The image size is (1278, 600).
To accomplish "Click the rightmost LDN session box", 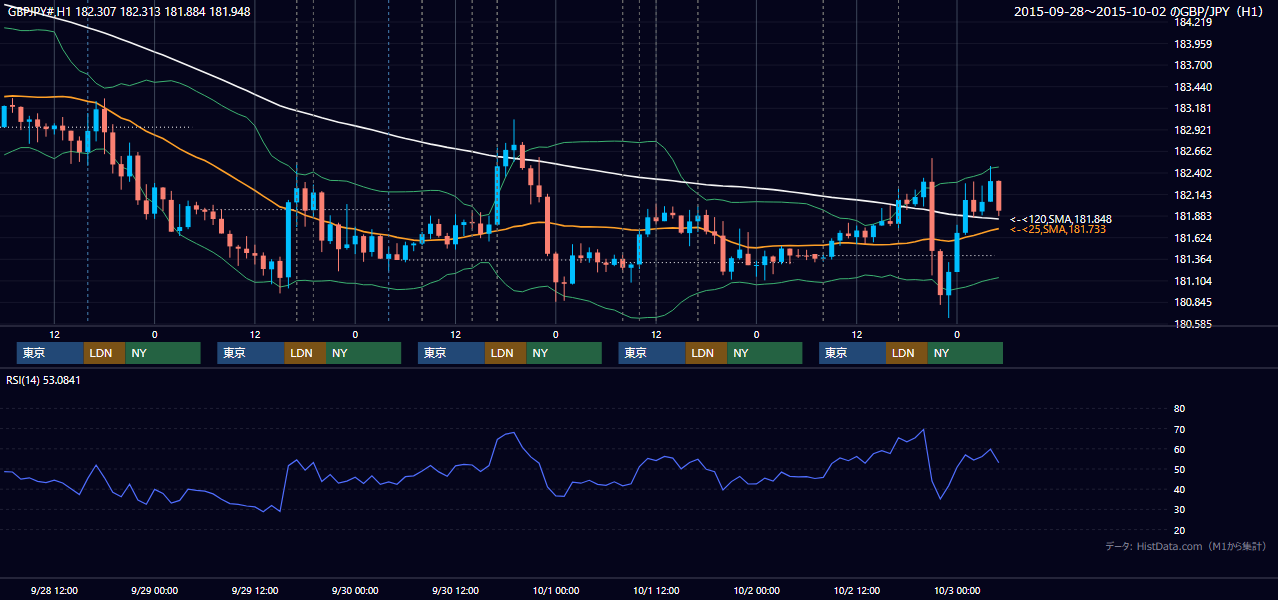I will tap(906, 353).
